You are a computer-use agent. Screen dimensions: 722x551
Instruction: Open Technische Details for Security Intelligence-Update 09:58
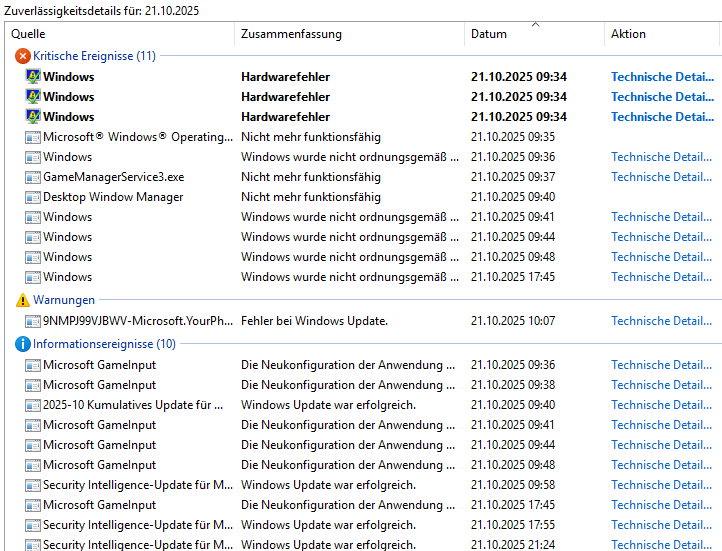662,485
